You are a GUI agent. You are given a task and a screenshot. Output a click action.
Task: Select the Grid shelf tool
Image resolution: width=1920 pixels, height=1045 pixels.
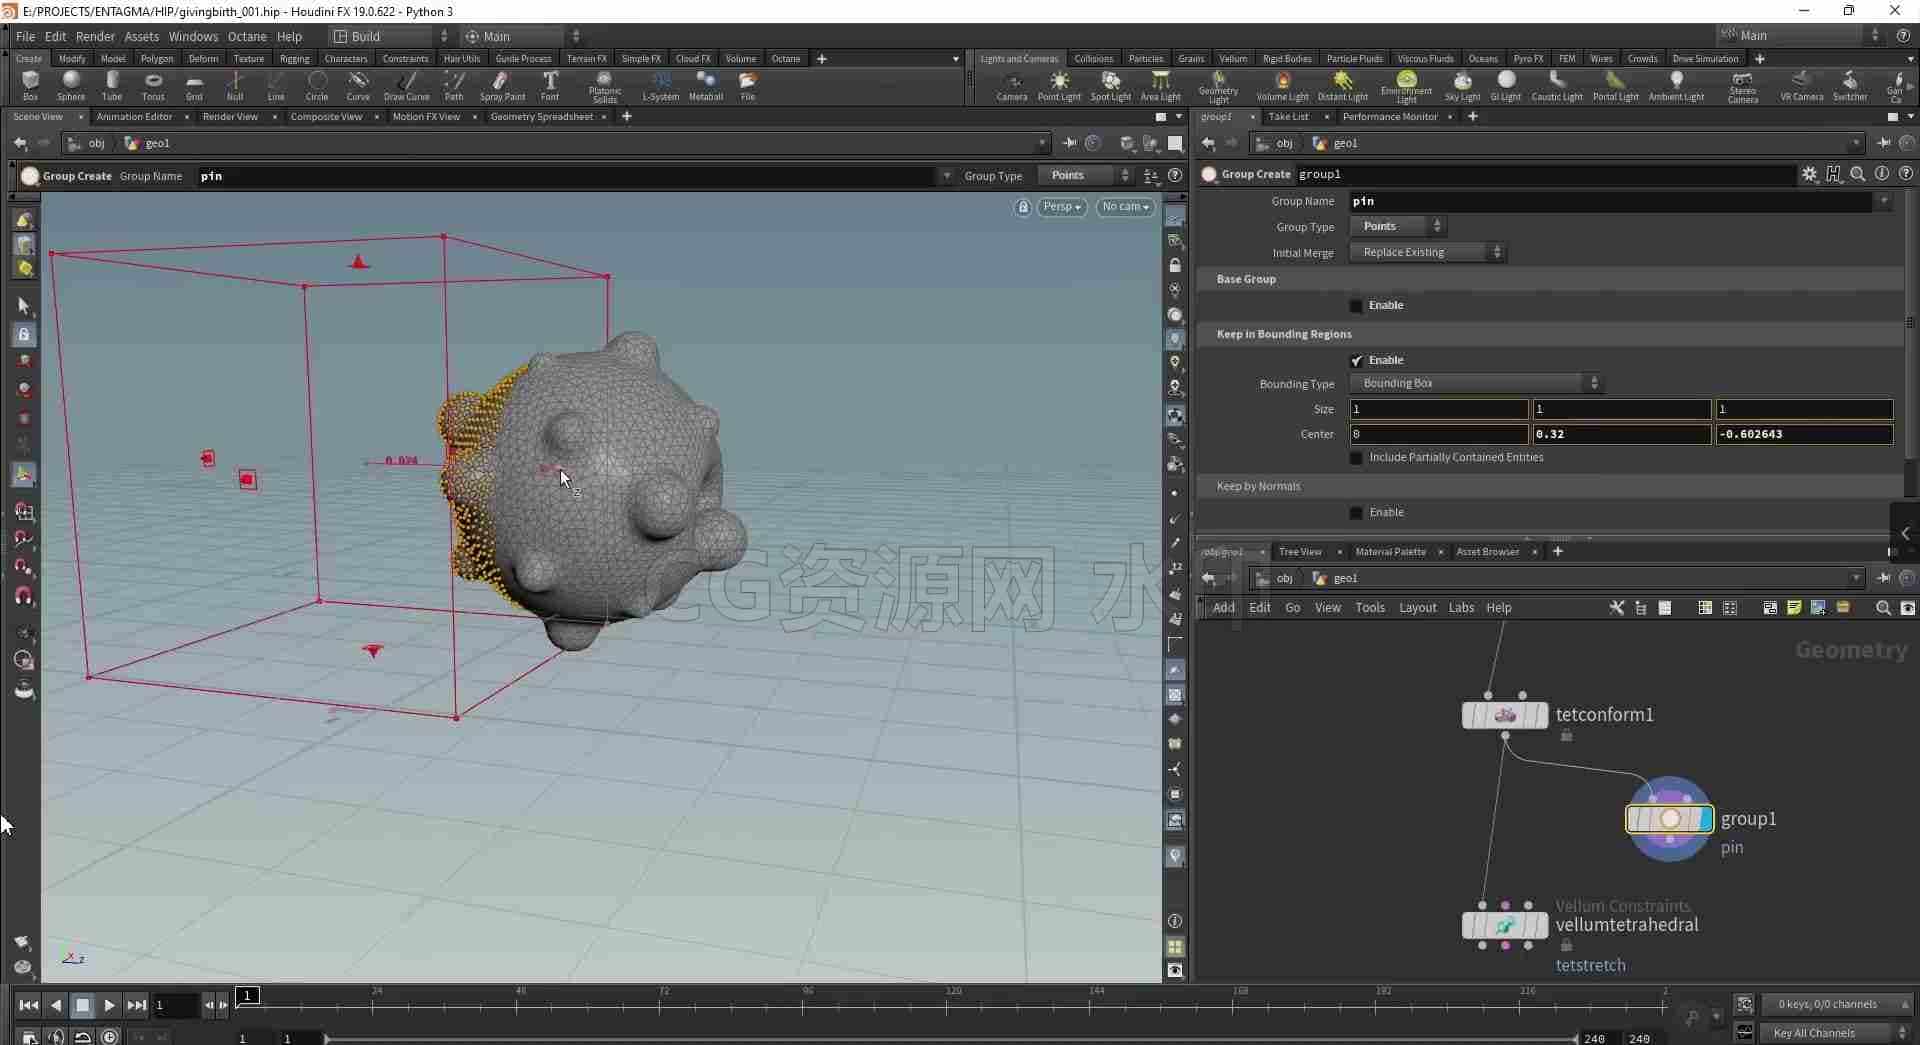click(194, 86)
